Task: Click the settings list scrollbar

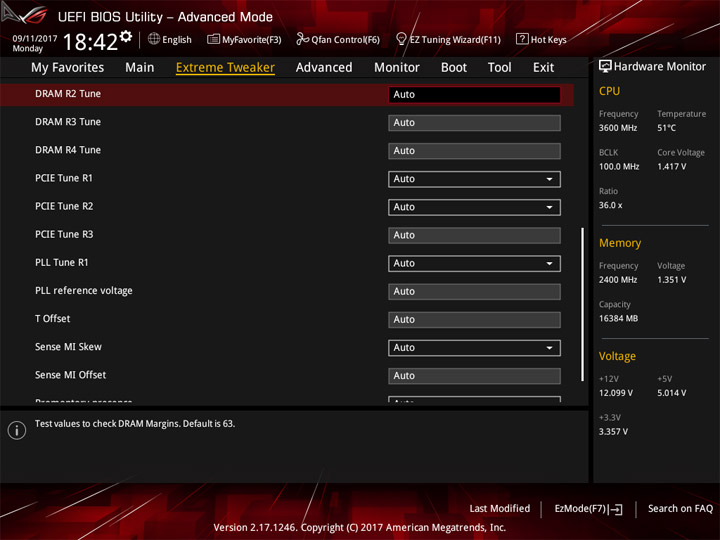Action: (x=582, y=304)
